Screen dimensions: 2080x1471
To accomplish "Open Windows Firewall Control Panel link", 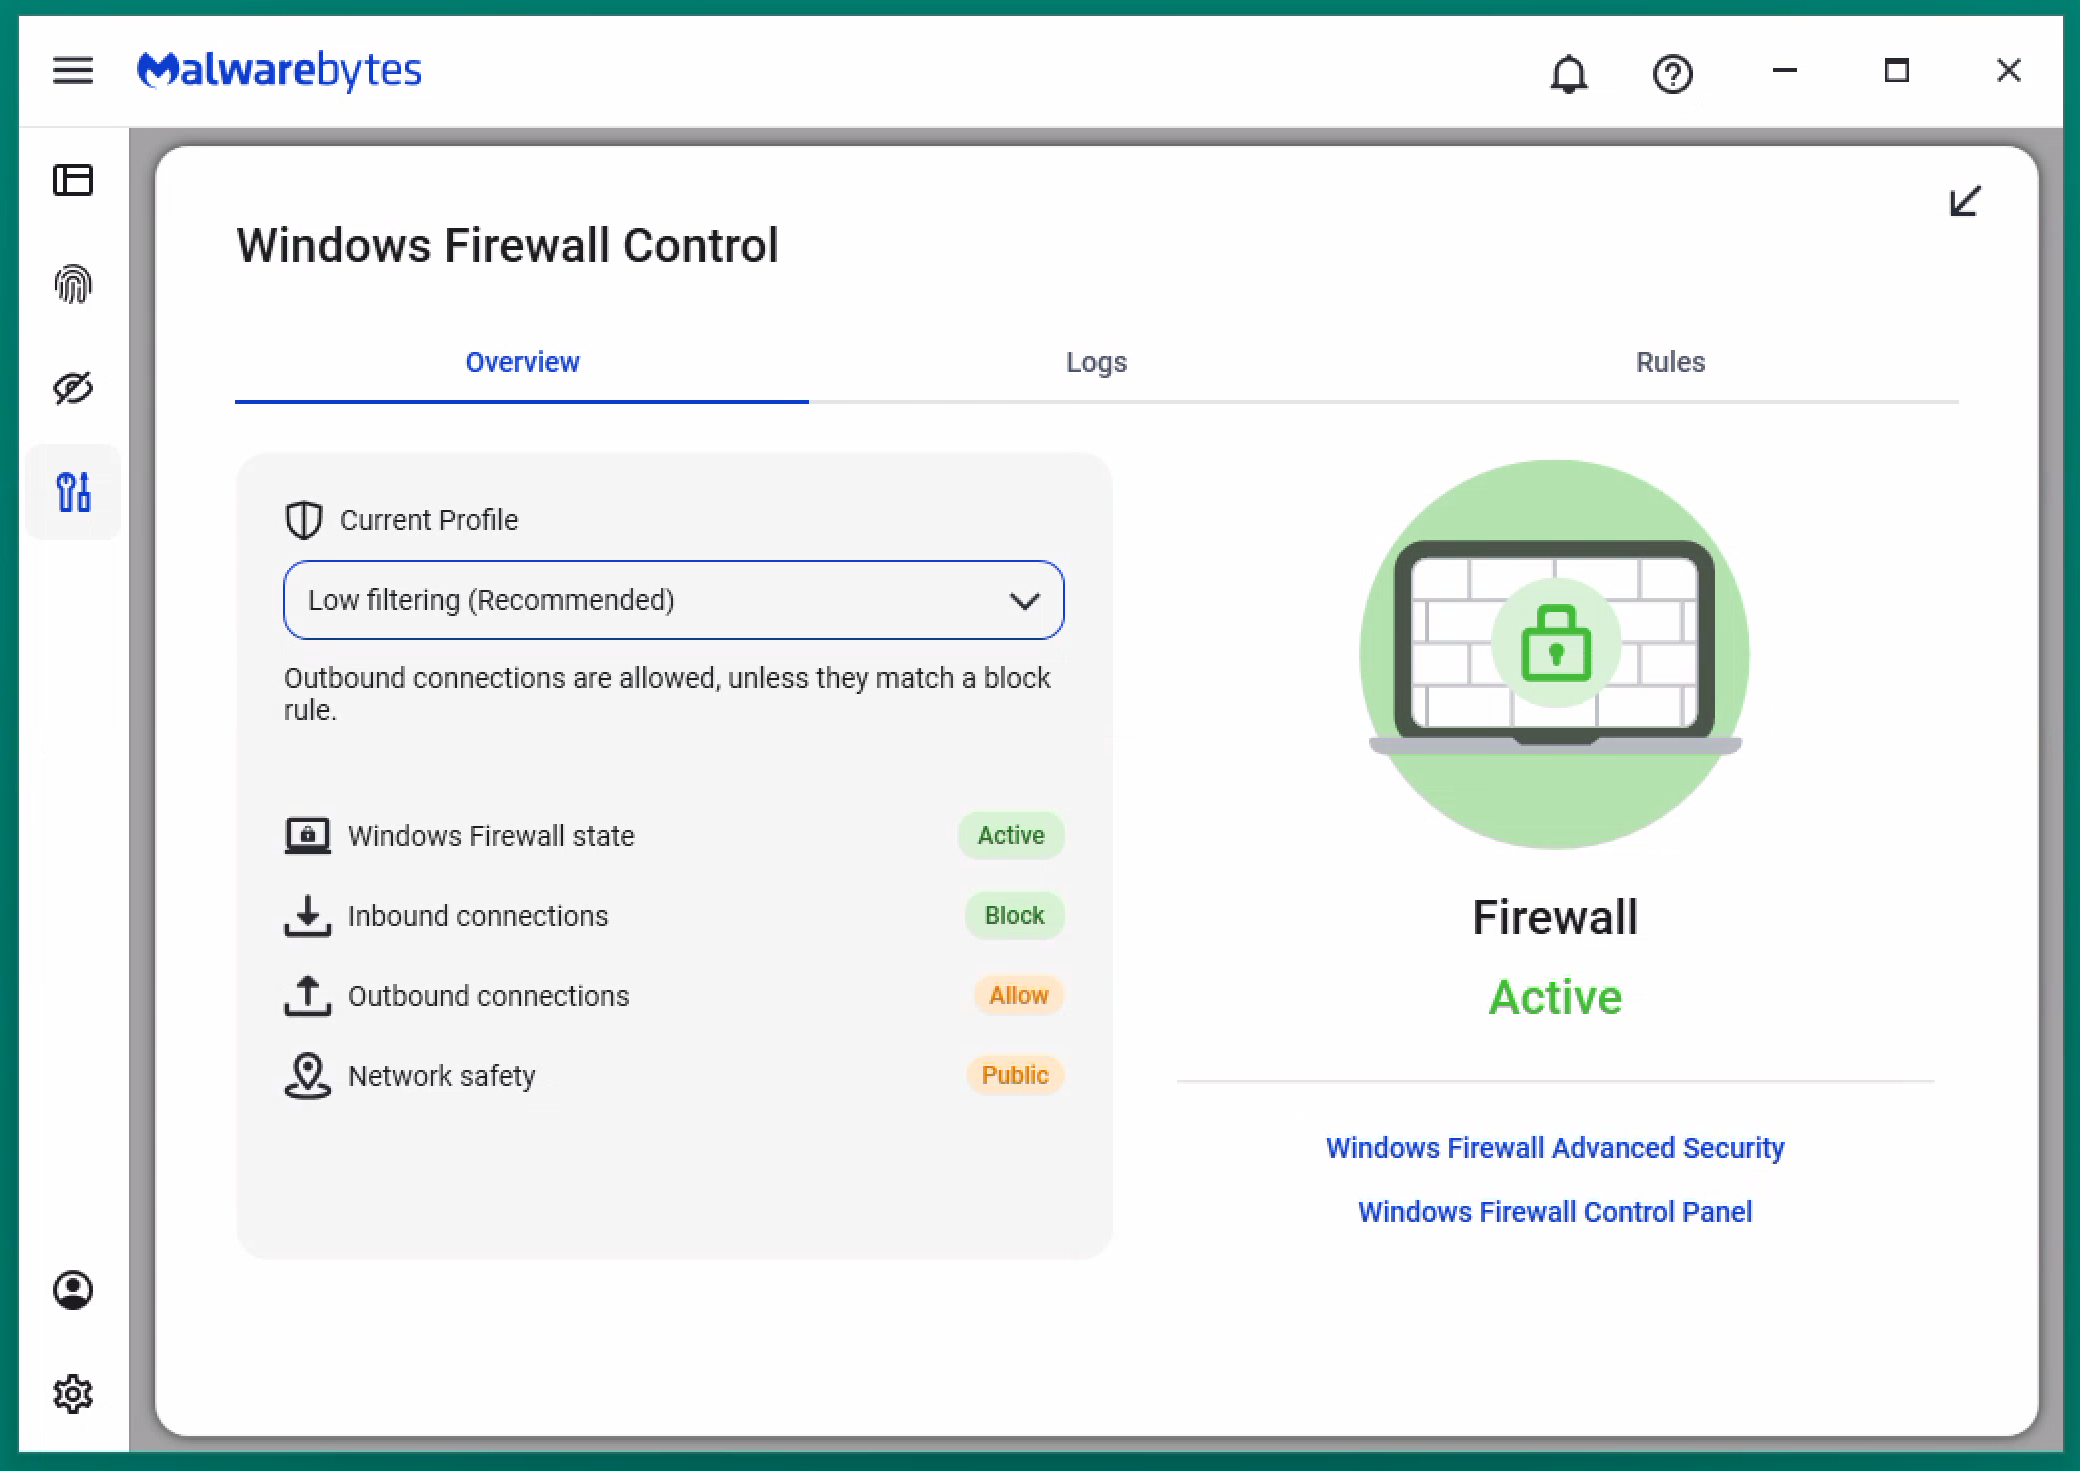I will click(x=1555, y=1212).
